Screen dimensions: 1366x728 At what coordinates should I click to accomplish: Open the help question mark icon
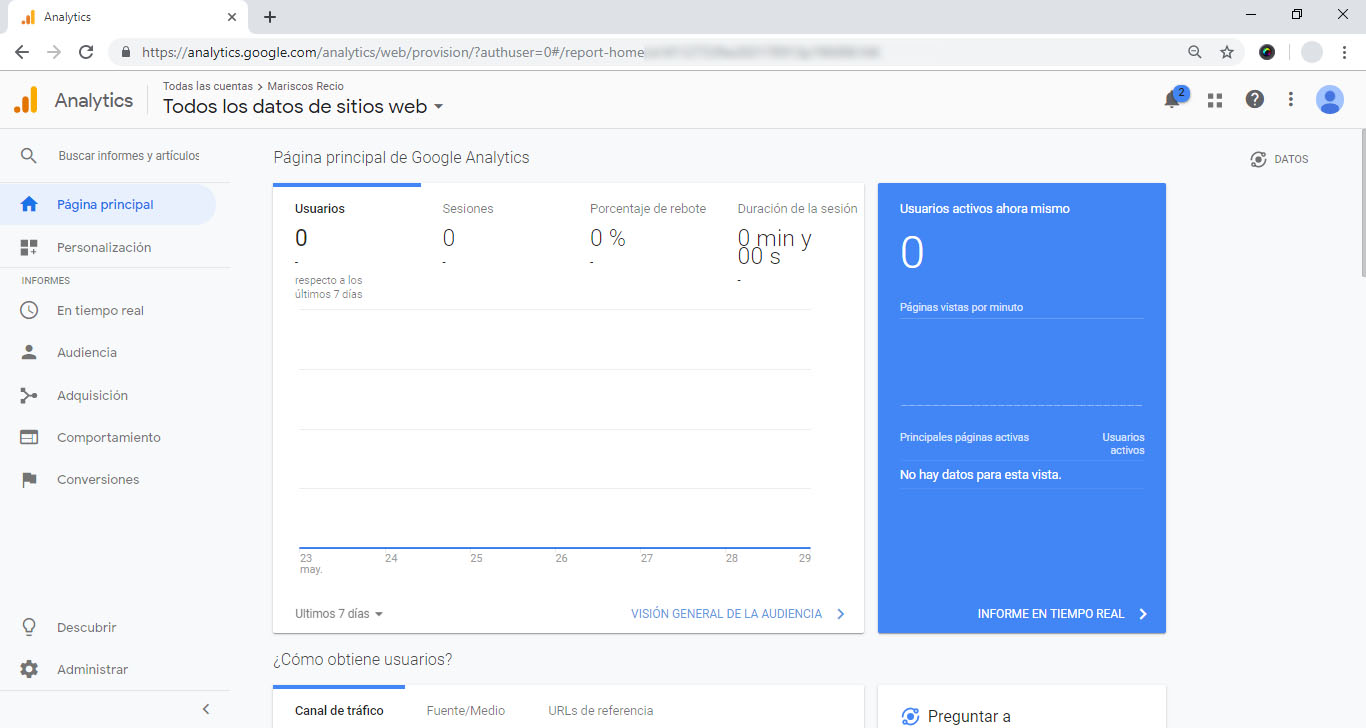(x=1254, y=99)
